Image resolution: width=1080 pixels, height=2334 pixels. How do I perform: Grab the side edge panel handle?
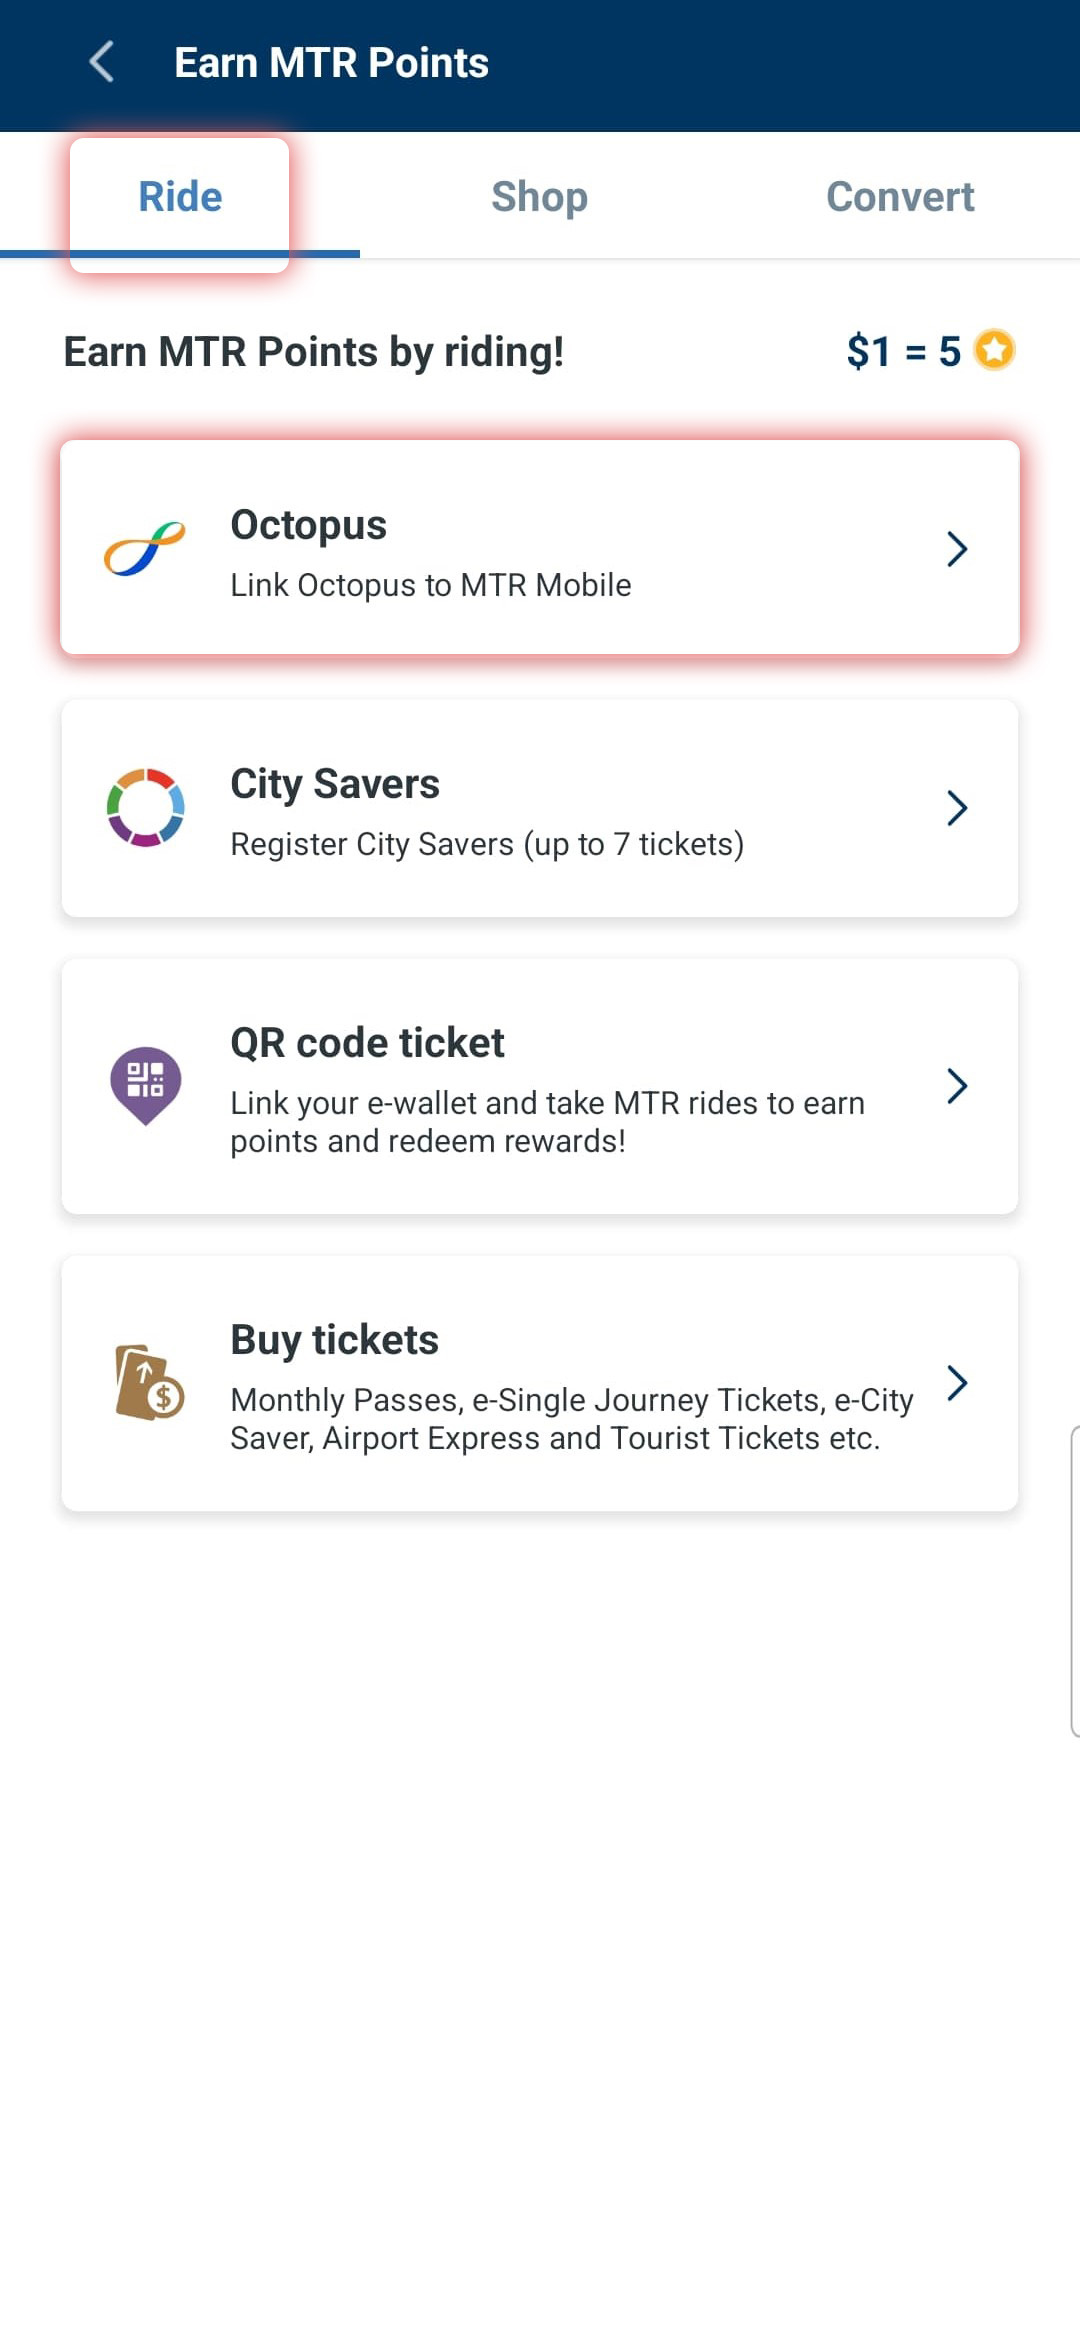click(1074, 1581)
